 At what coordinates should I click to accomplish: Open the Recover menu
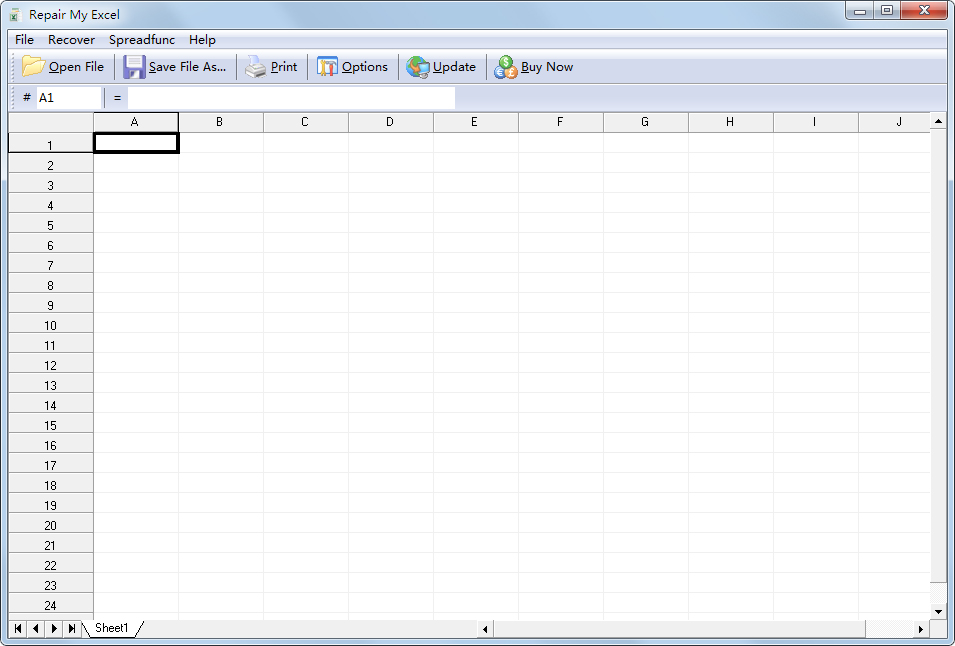click(71, 40)
